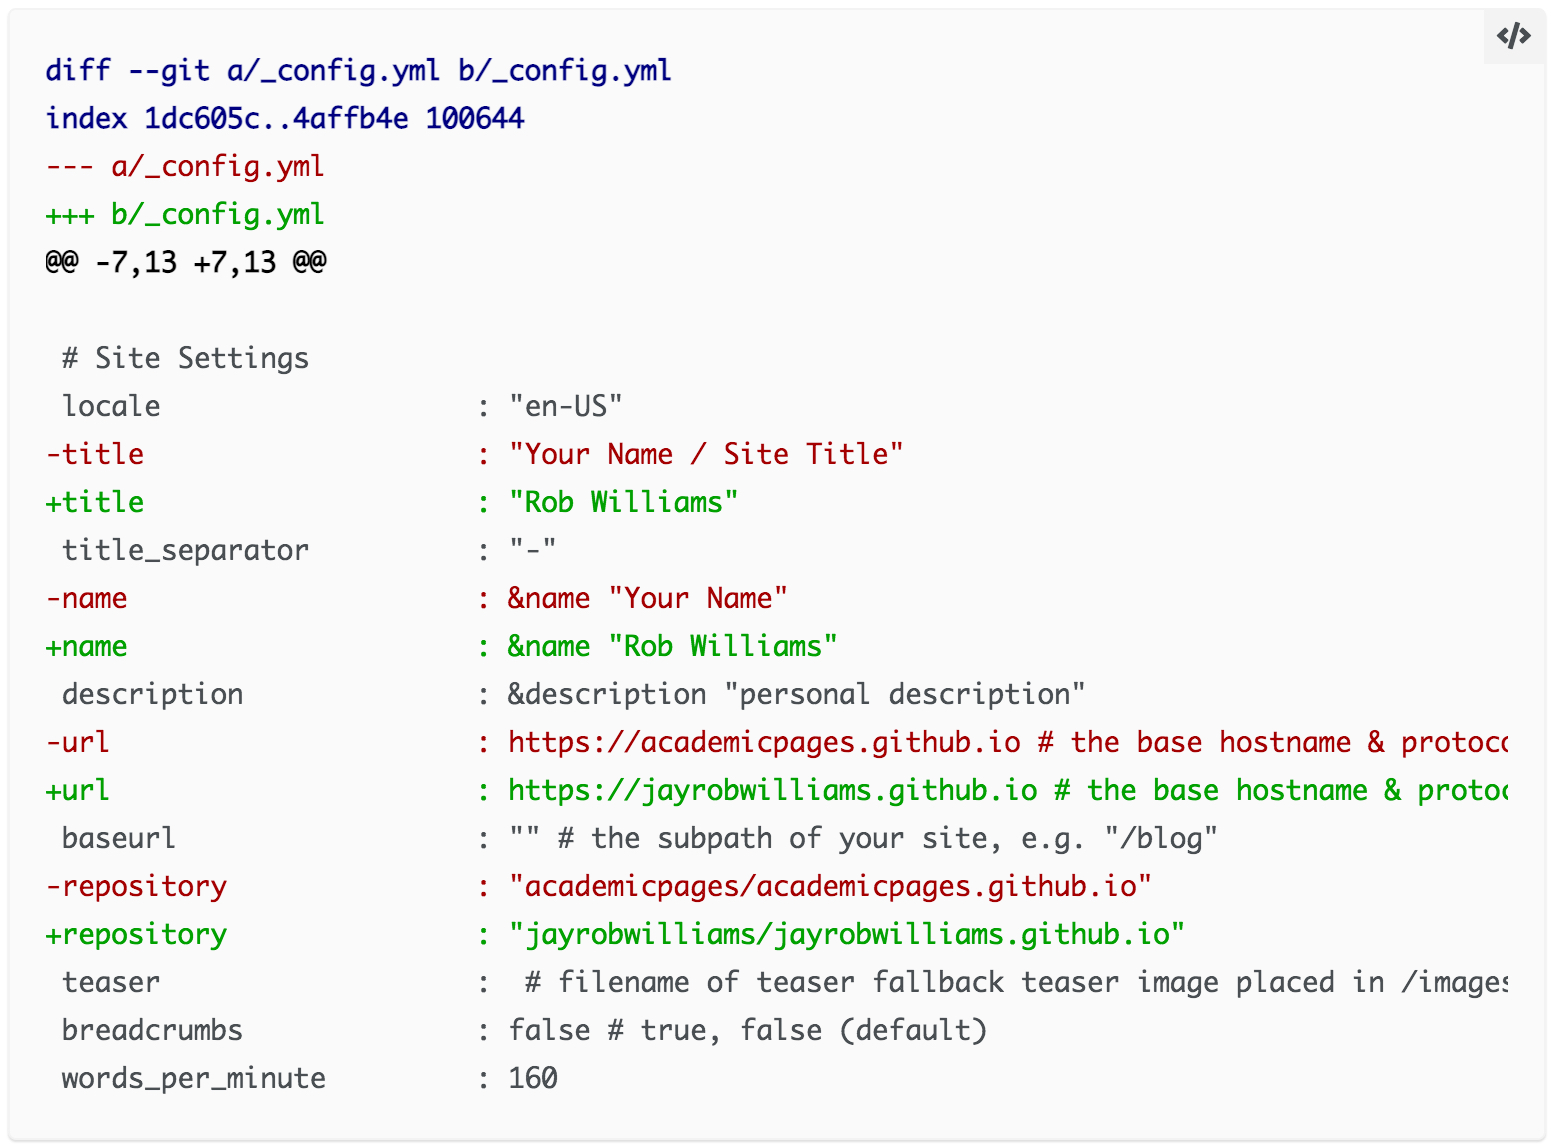This screenshot has height=1148, width=1554.
Task: Click the green +++ b/_config.yml line
Action: pyautogui.click(x=185, y=215)
